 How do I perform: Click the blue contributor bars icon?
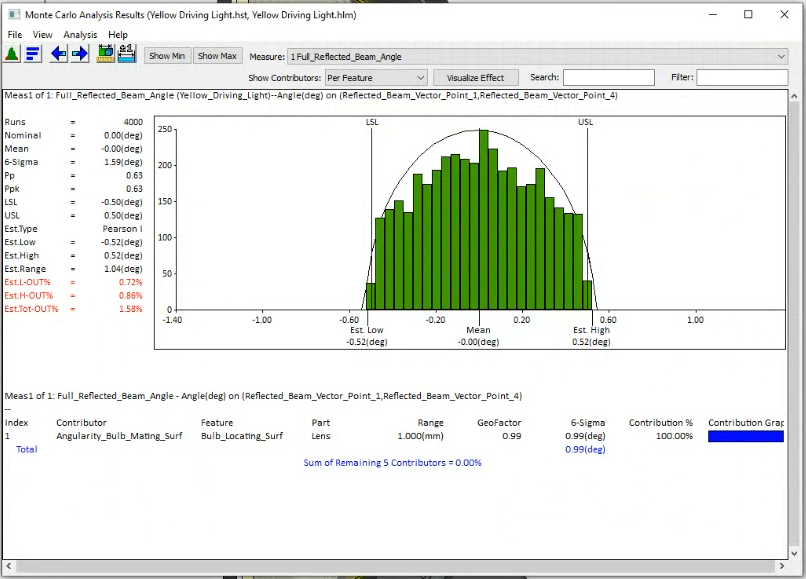[x=33, y=55]
